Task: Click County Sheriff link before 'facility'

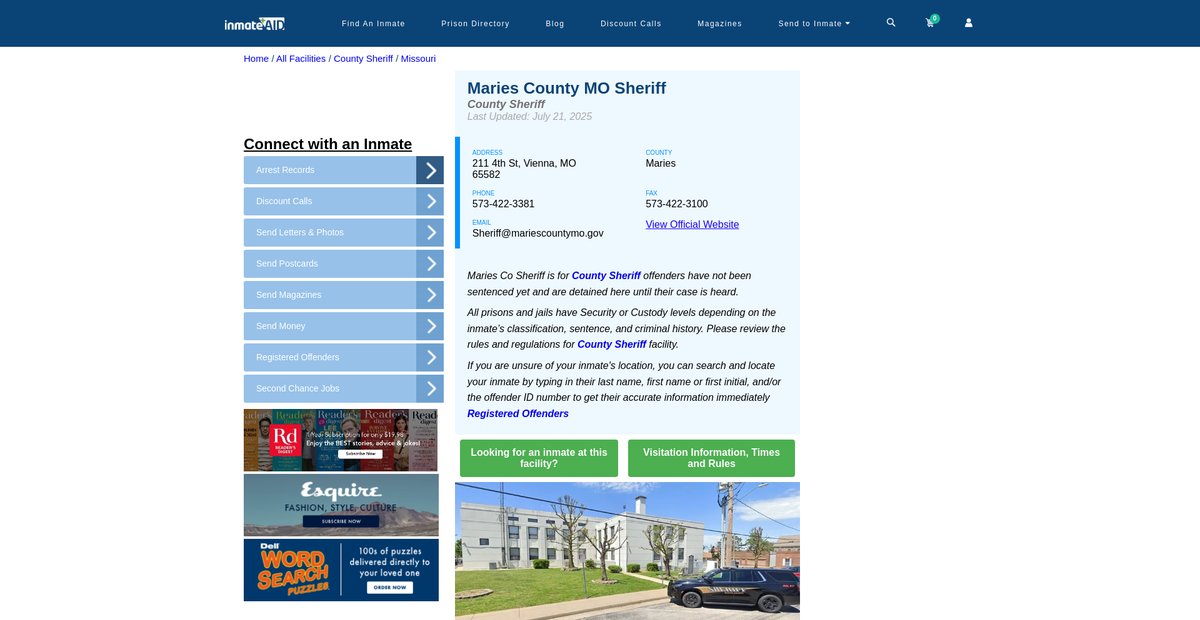Action: pyautogui.click(x=612, y=344)
